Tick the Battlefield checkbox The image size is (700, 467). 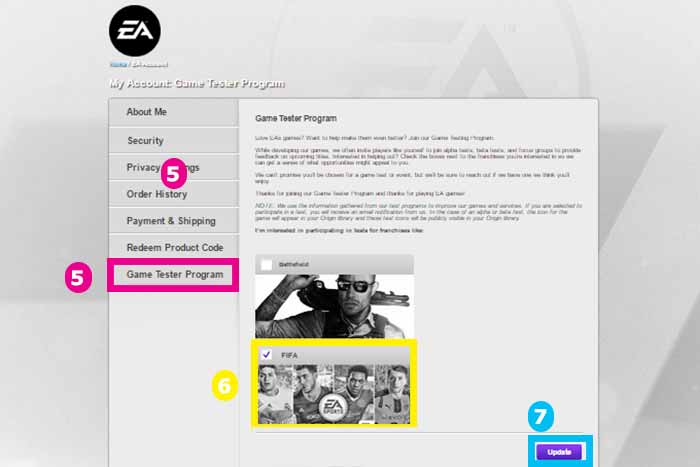pyautogui.click(x=267, y=264)
